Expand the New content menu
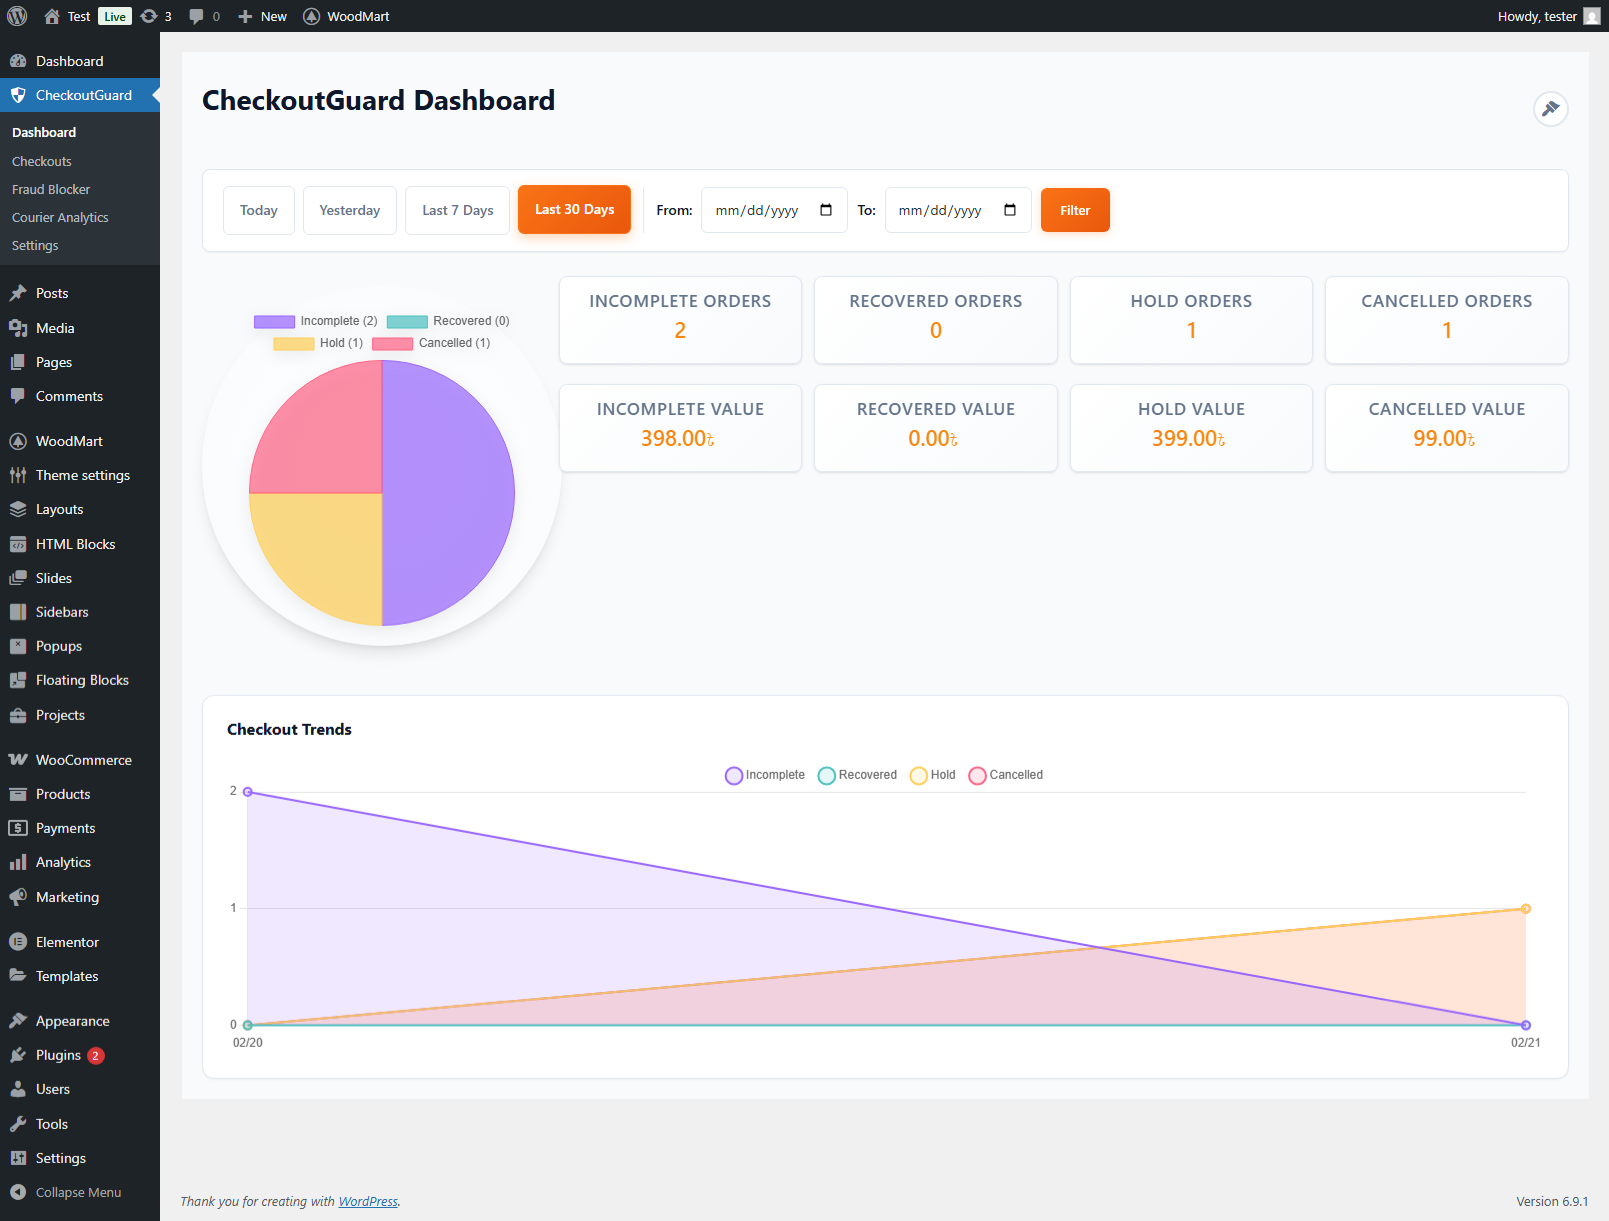The height and width of the screenshot is (1221, 1609). point(263,16)
